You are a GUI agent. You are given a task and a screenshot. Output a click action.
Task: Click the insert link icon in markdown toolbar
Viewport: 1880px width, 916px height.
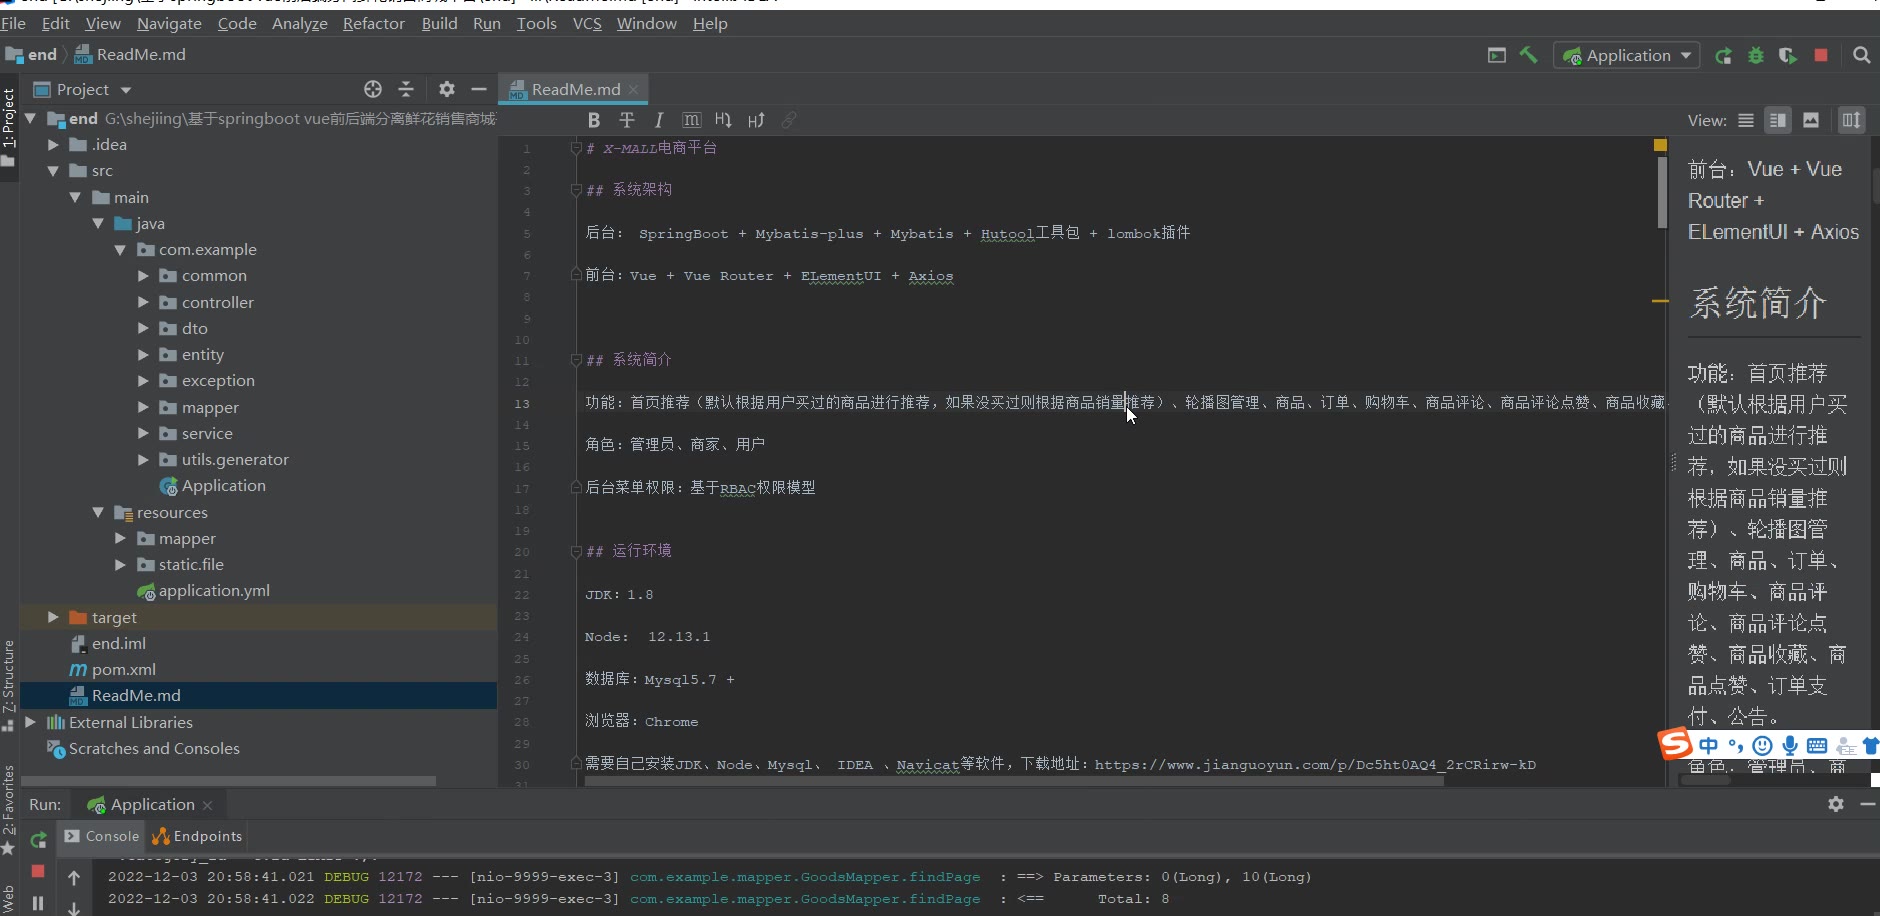click(789, 120)
